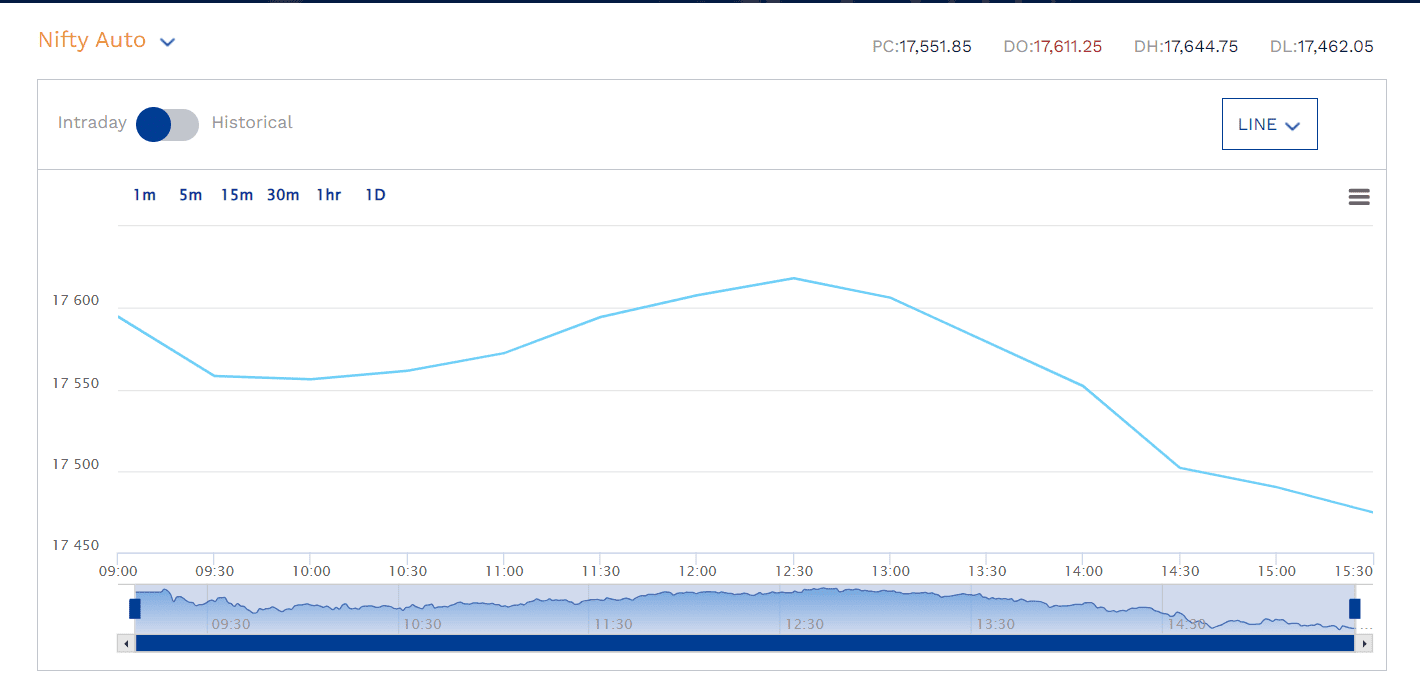This screenshot has height=679, width=1420.
Task: Open the LINE chart type dropdown
Action: point(1269,124)
